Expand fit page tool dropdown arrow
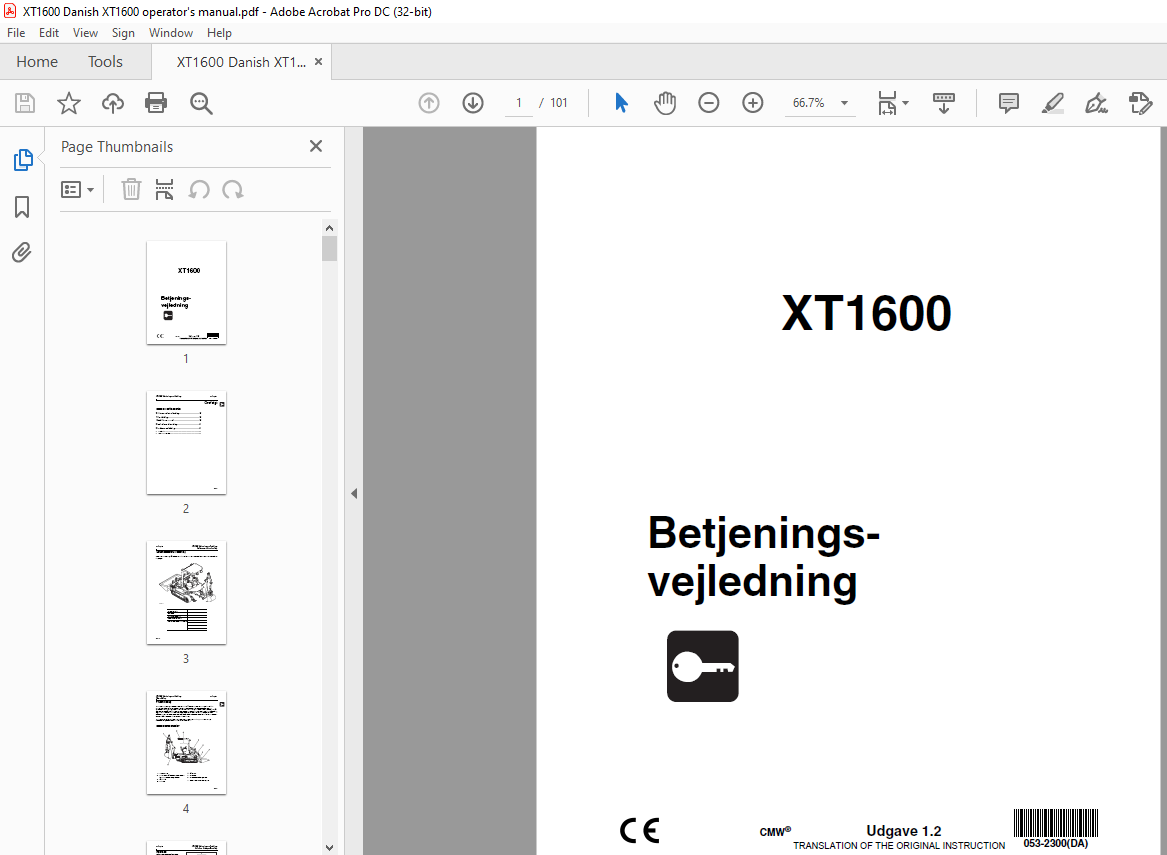1167x855 pixels. [906, 103]
